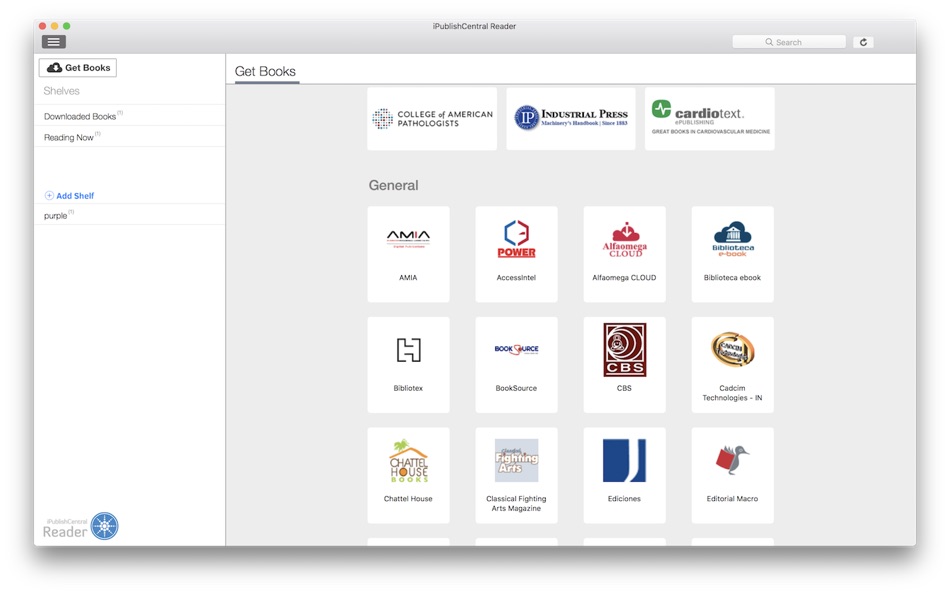Click the Classical Fighting Arts logo
The height and width of the screenshot is (594, 950).
pos(516,461)
